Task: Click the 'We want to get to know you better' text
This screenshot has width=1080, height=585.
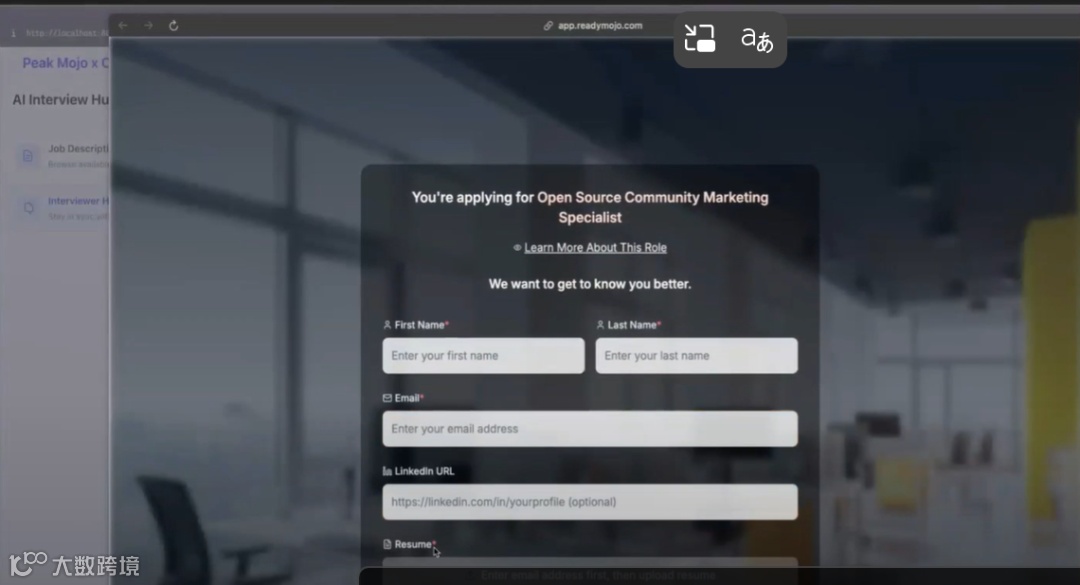Action: tap(590, 284)
